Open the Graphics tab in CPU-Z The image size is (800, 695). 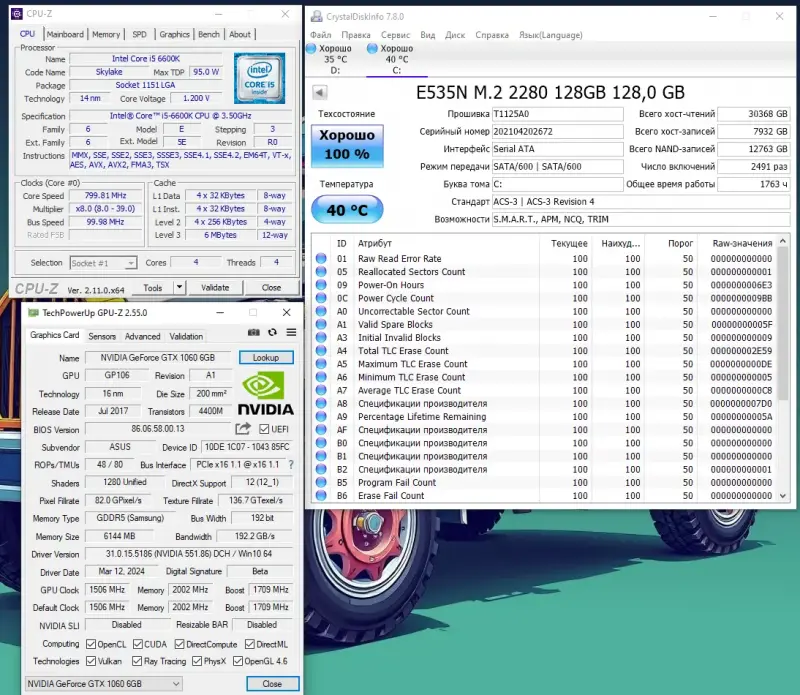click(x=174, y=34)
